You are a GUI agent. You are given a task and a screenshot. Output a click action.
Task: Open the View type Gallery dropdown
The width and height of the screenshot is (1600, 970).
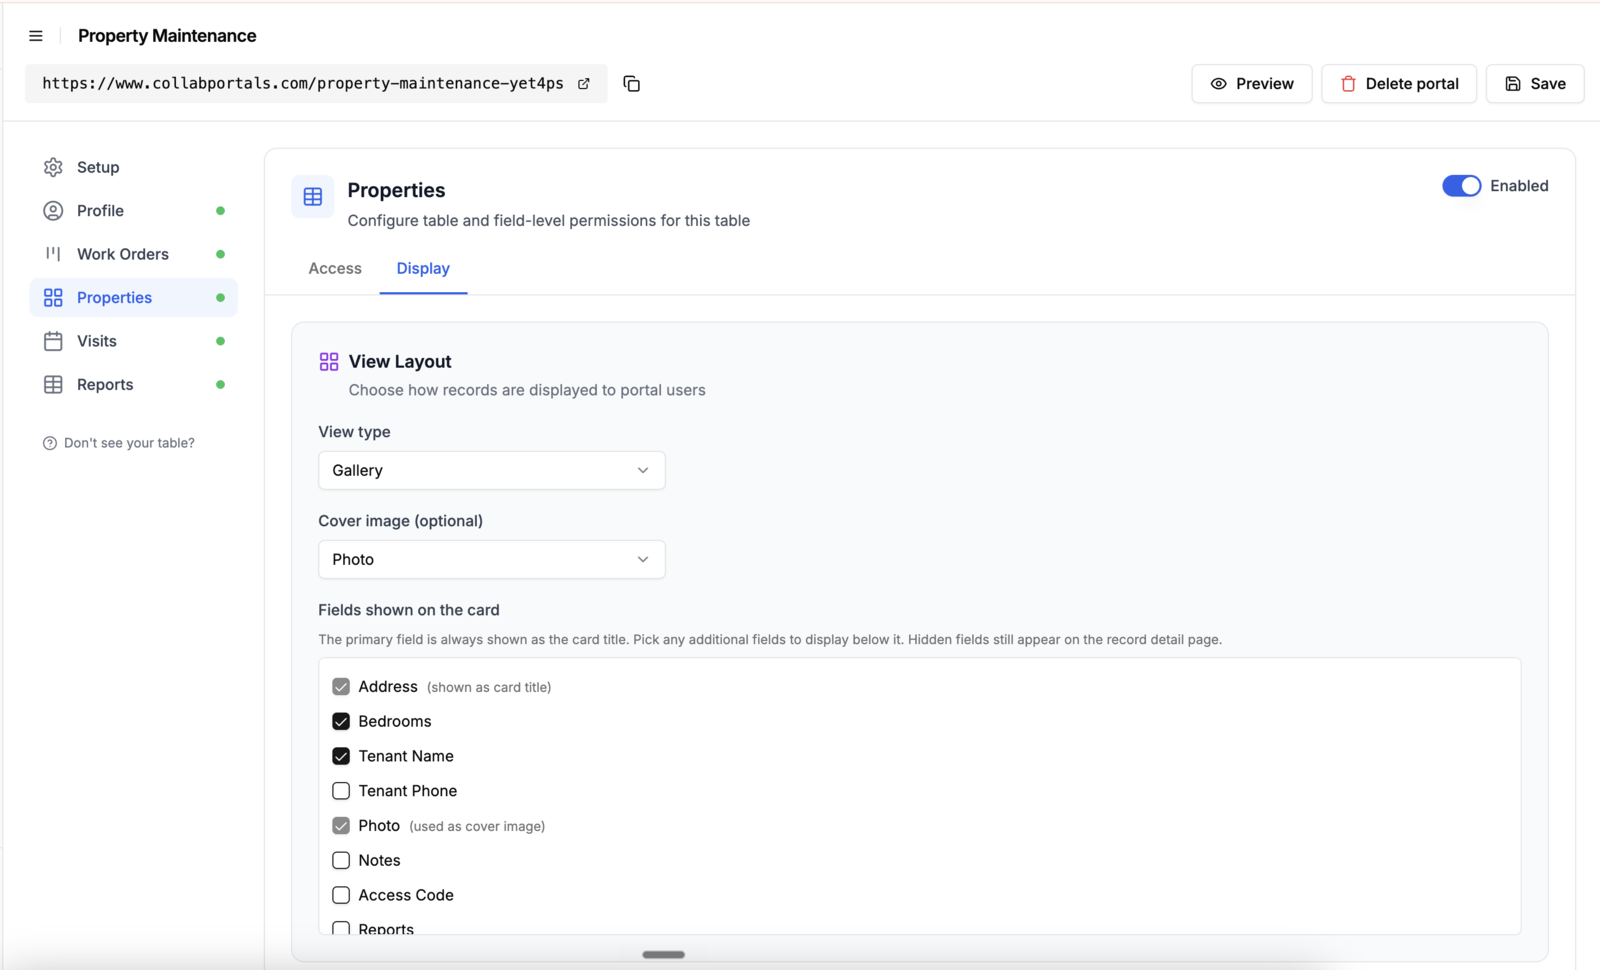(x=492, y=471)
